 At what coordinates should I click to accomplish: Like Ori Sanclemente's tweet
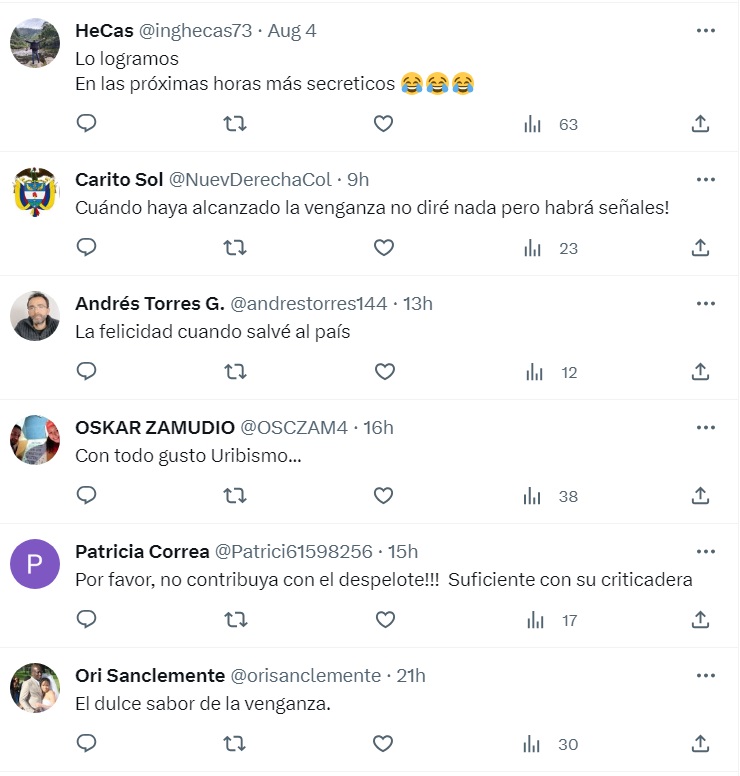click(x=384, y=743)
